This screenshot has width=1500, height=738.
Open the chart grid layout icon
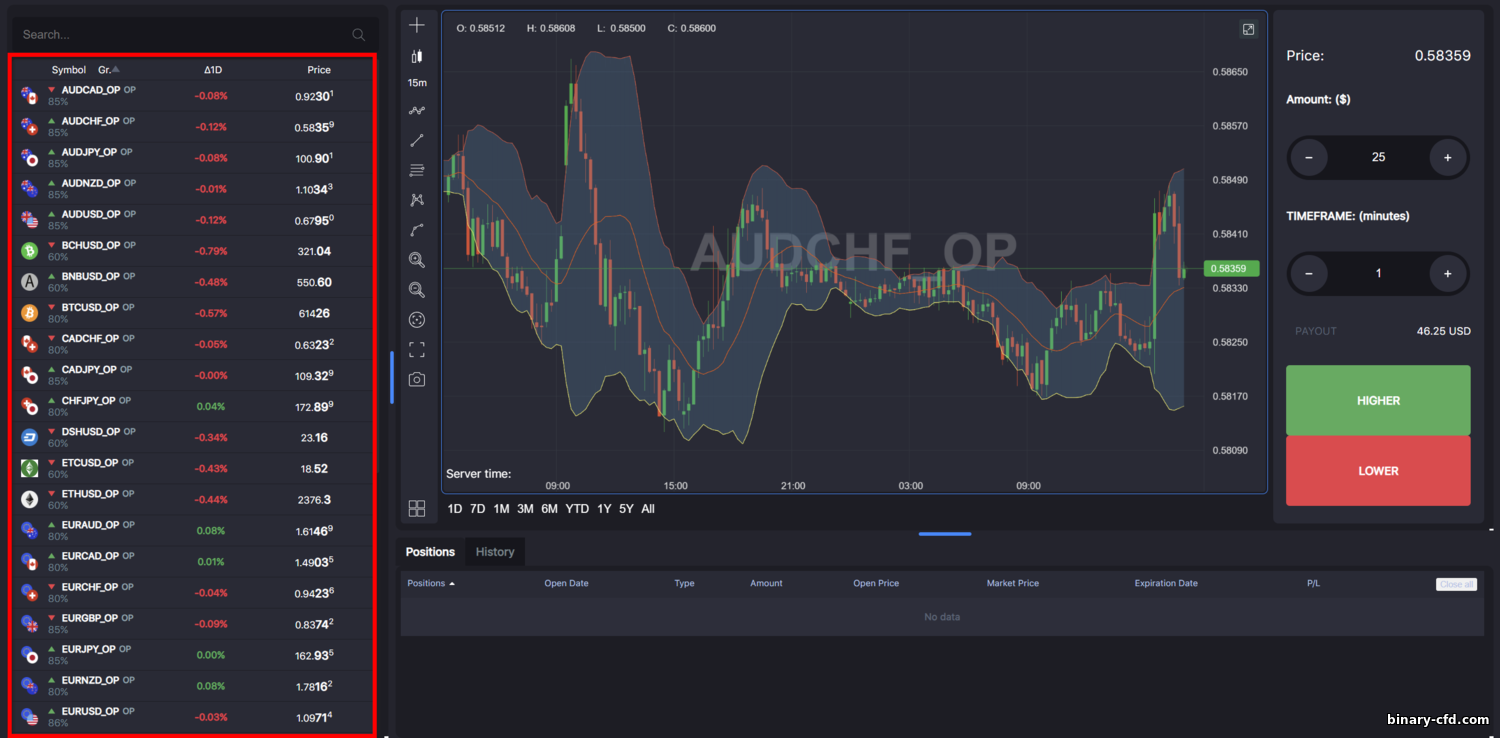click(x=417, y=509)
